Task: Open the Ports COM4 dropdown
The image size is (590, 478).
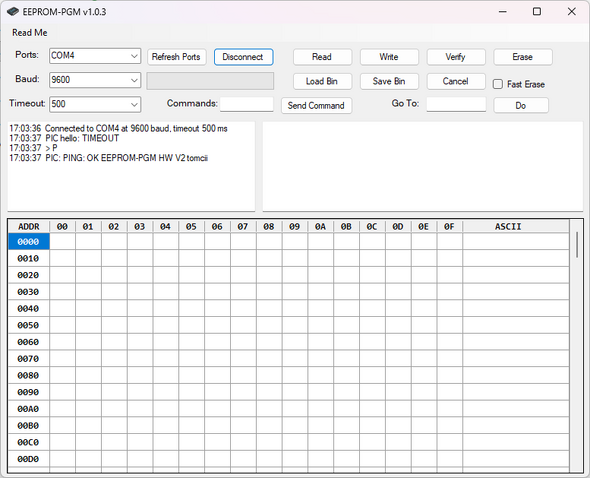Action: coord(95,56)
